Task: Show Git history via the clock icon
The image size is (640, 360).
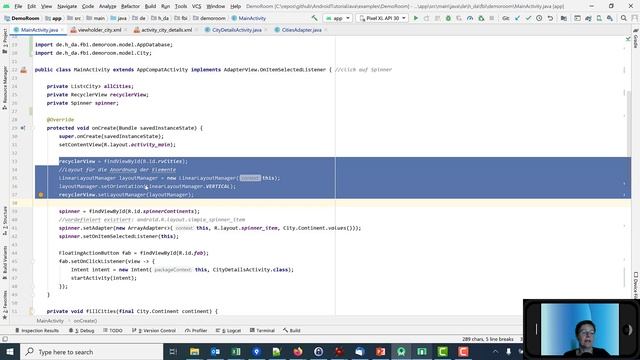Action: tap(539, 18)
